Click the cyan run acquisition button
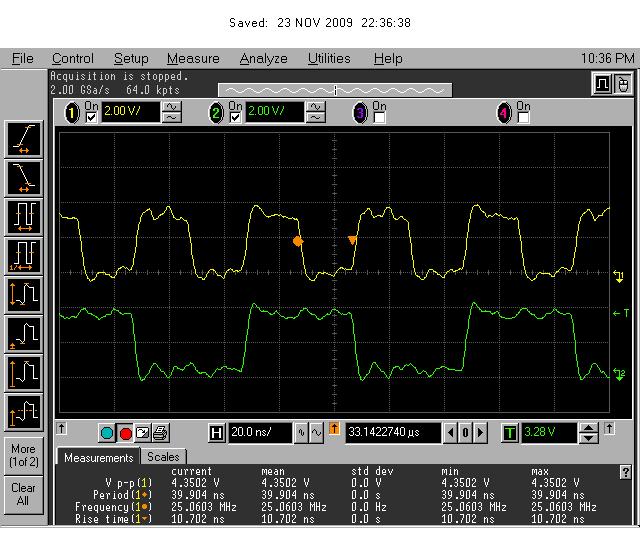This screenshot has width=640, height=544. click(107, 433)
